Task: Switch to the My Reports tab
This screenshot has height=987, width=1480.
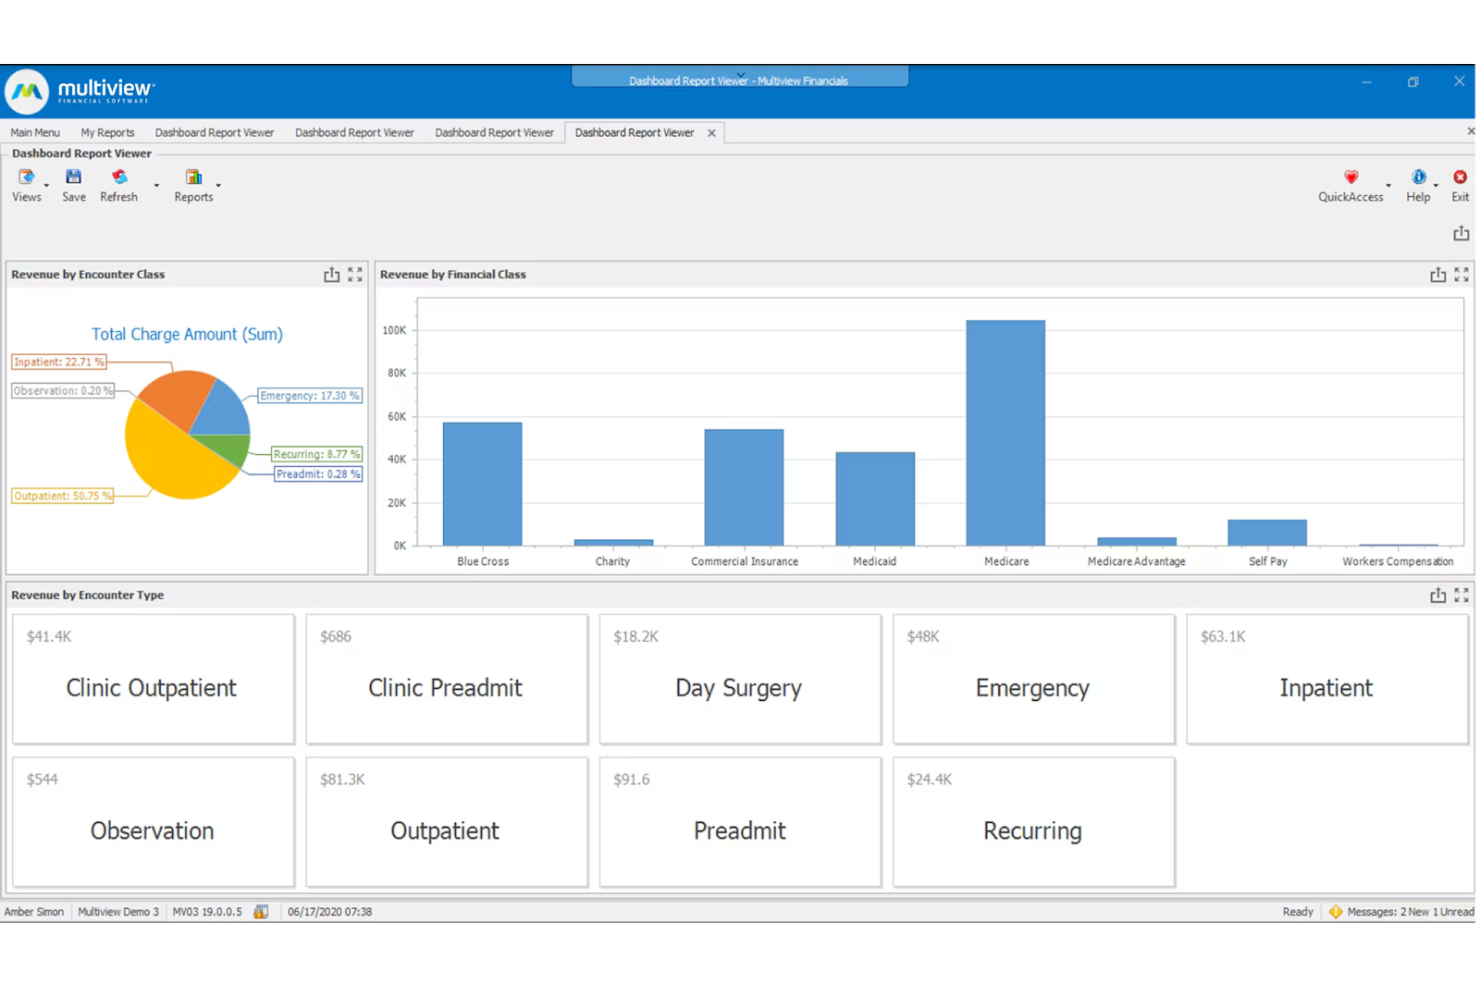Action: (x=107, y=132)
